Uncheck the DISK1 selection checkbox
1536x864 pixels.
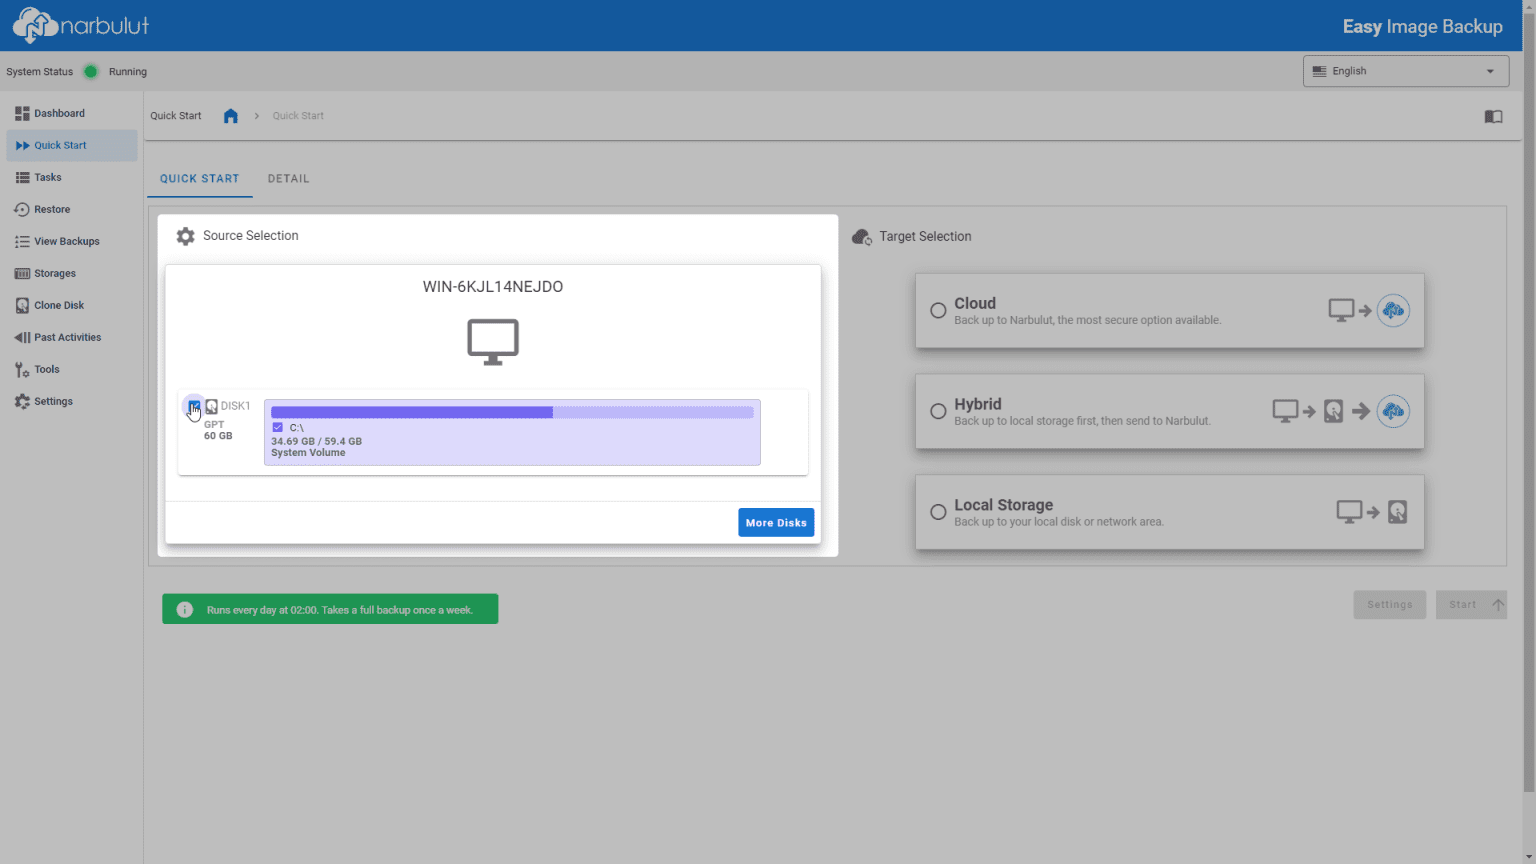[193, 407]
